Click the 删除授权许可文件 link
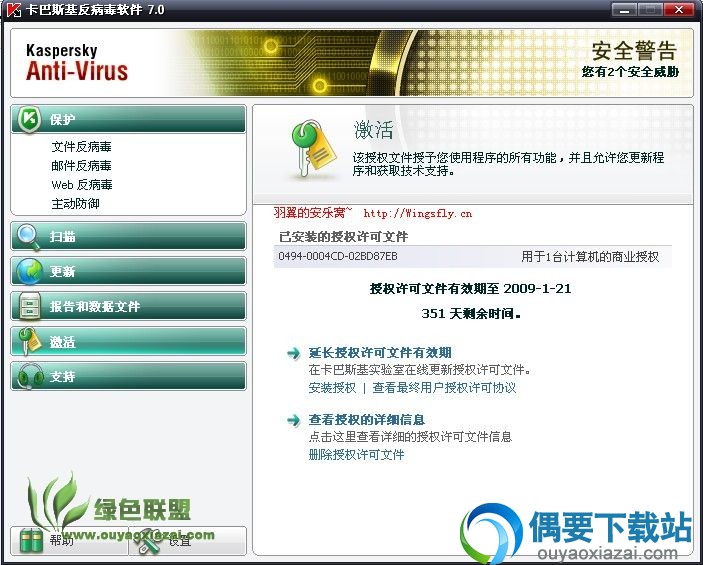703x565 pixels. 356,455
